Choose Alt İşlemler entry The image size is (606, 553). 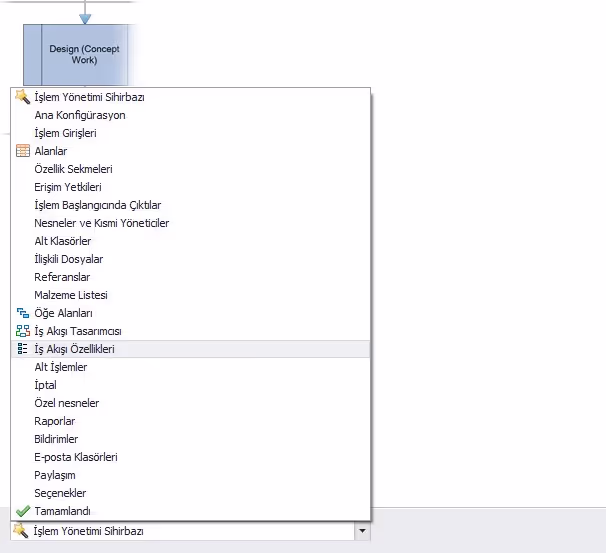click(191, 367)
